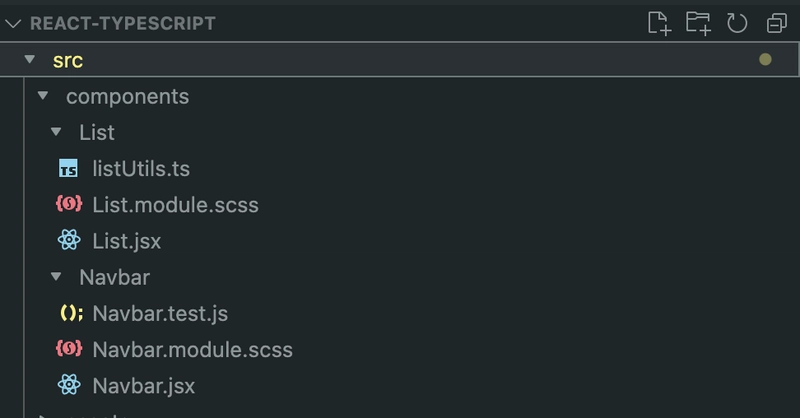Click the React icon beside Navbar.jsx
This screenshot has height=418, width=800.
69,385
